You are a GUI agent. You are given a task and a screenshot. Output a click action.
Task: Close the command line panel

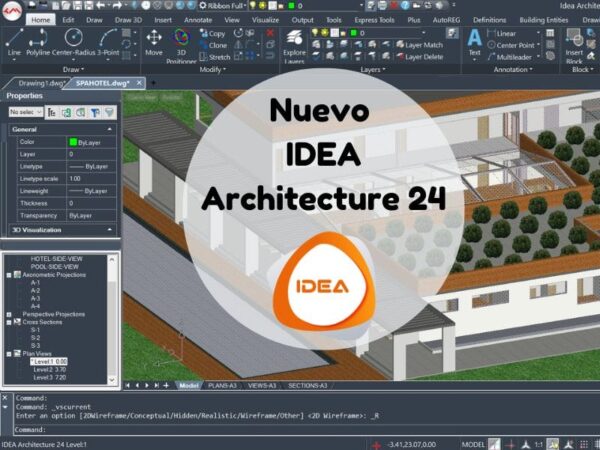click(x=5, y=398)
